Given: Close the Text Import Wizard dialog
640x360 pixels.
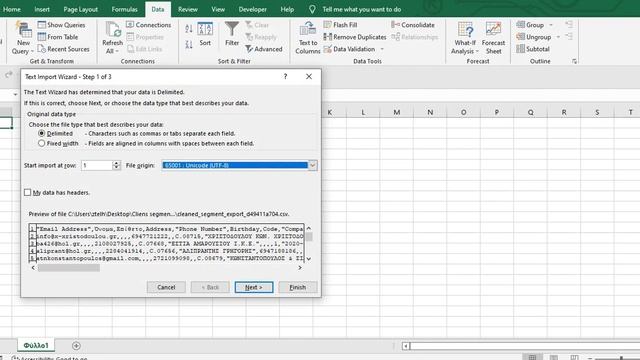Looking at the screenshot, I should coord(309,76).
